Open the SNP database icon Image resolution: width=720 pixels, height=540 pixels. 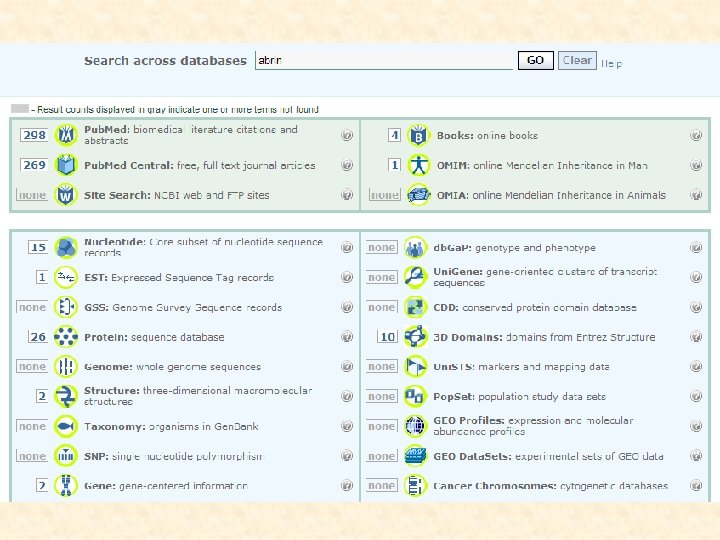tap(66, 456)
